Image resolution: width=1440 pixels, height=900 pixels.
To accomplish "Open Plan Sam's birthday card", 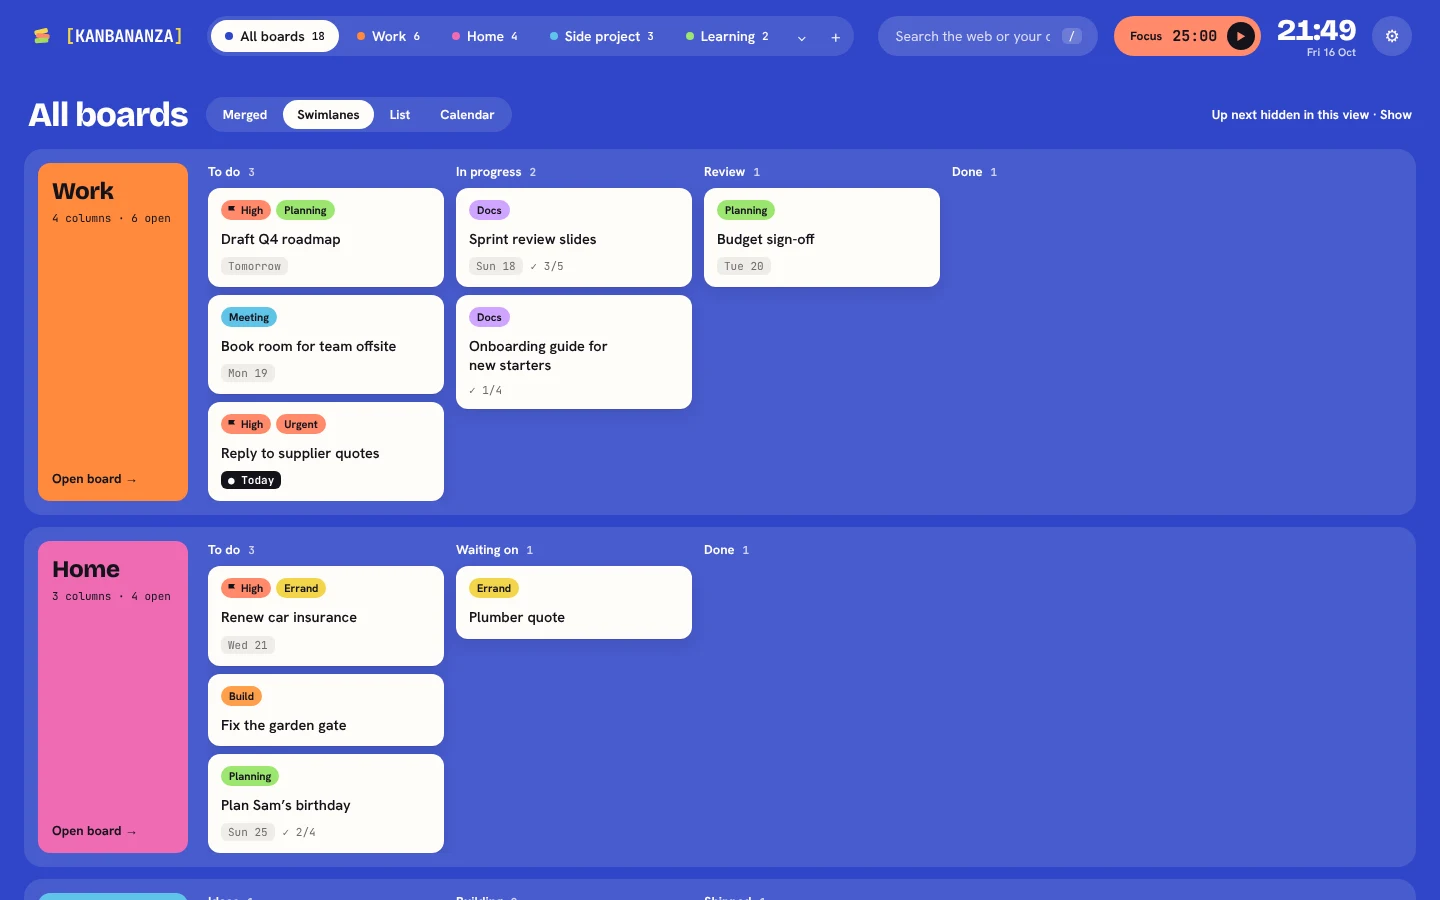I will pos(326,804).
